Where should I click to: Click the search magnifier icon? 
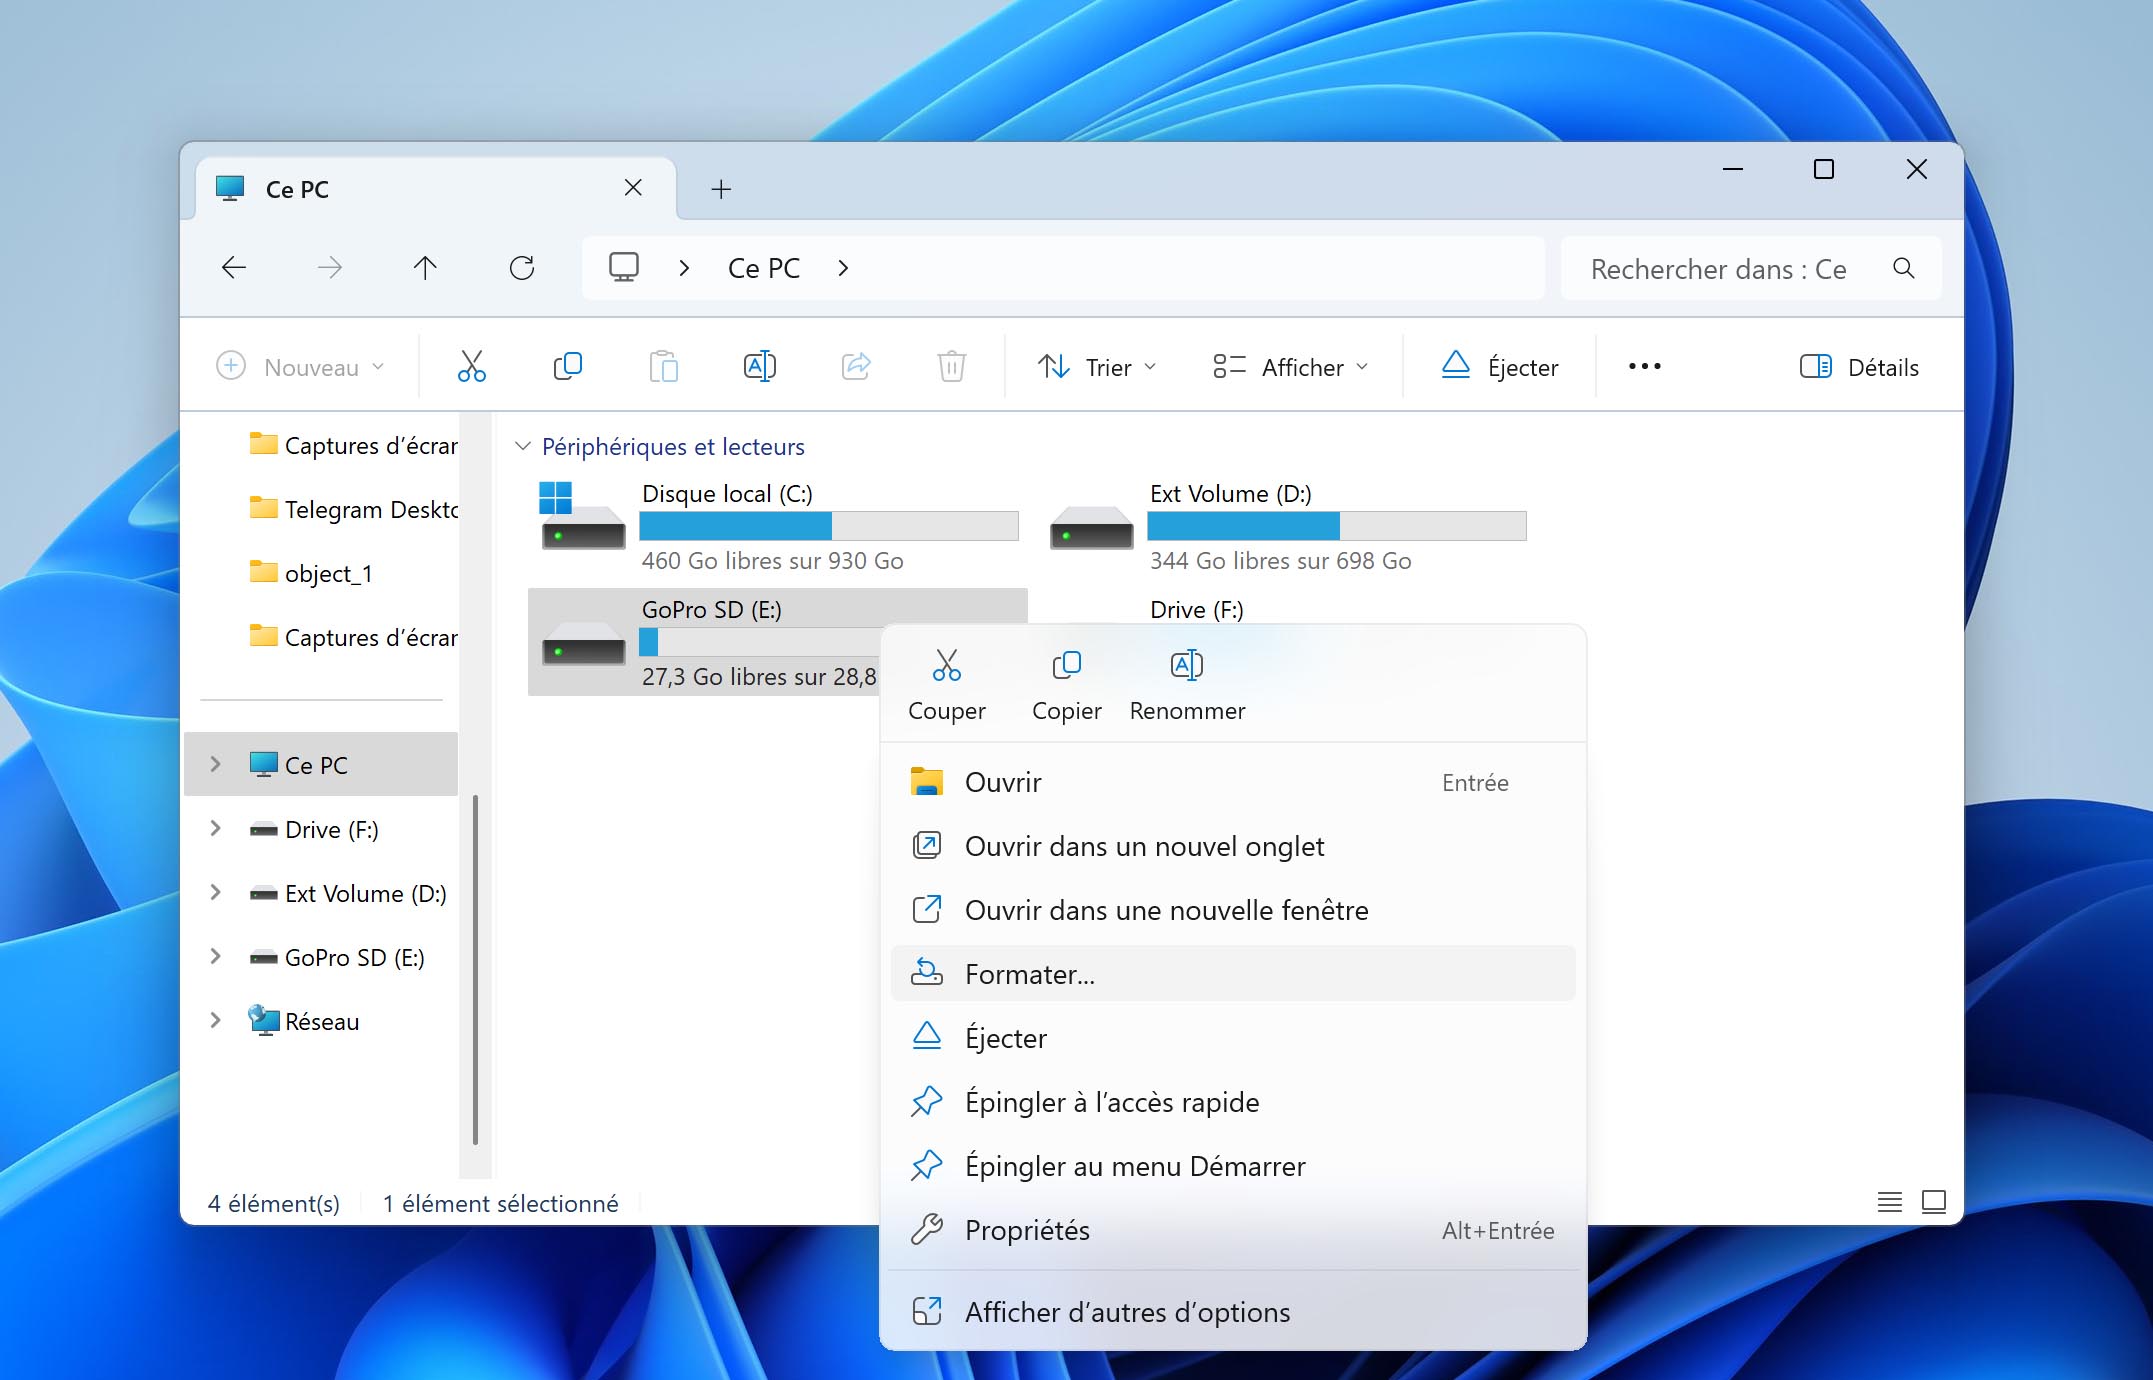(x=1904, y=268)
